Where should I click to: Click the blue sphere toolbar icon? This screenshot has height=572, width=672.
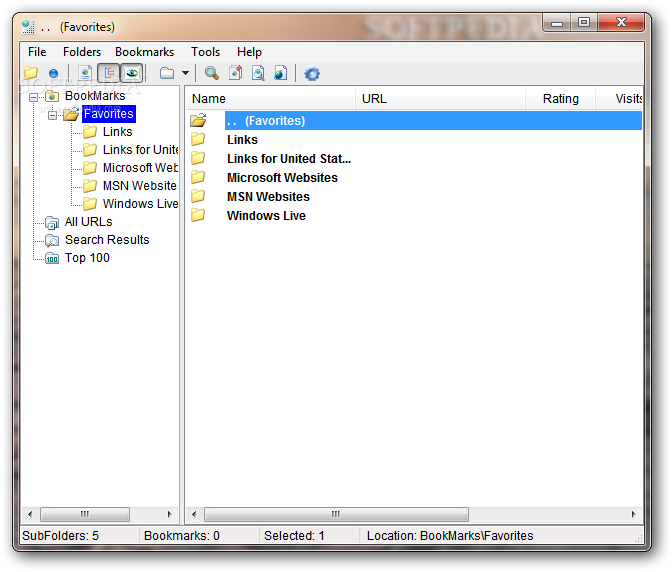pyautogui.click(x=53, y=74)
